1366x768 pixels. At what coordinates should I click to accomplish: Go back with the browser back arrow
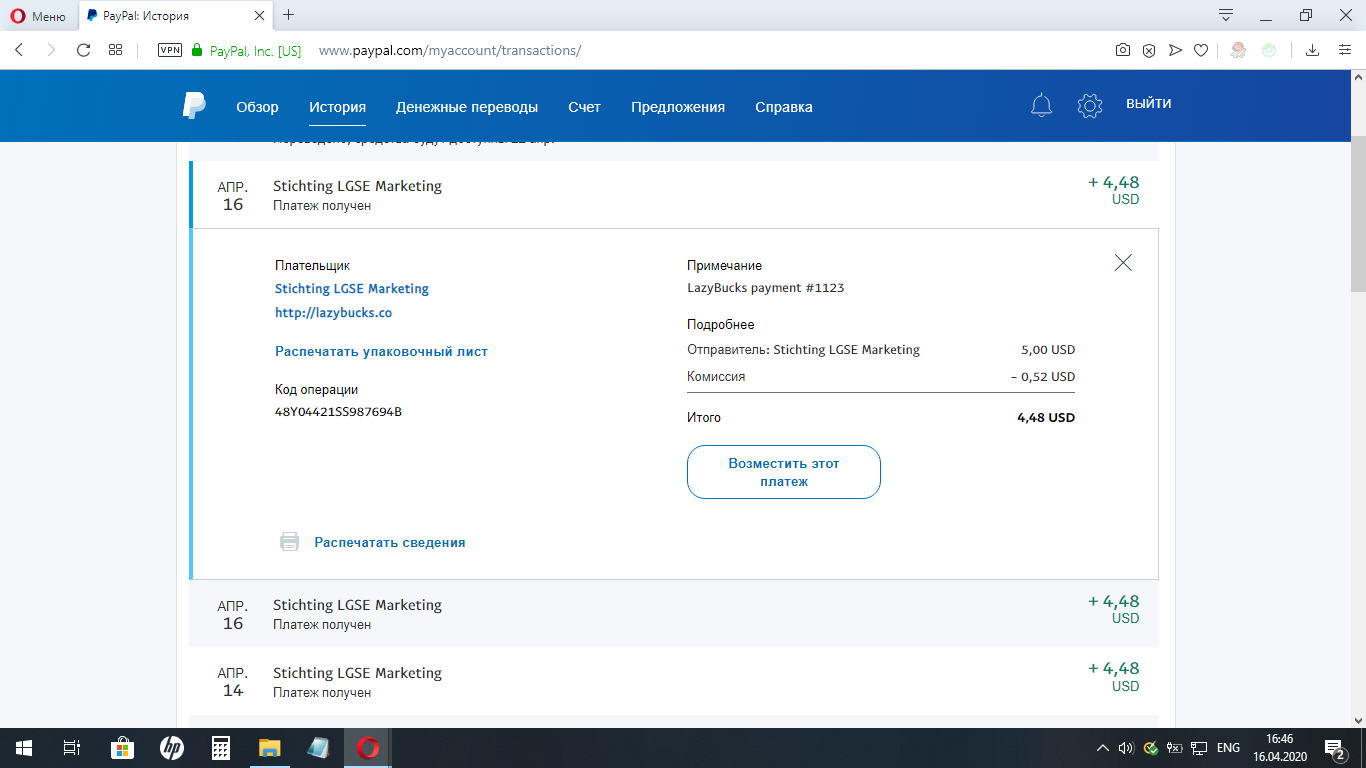click(x=19, y=50)
